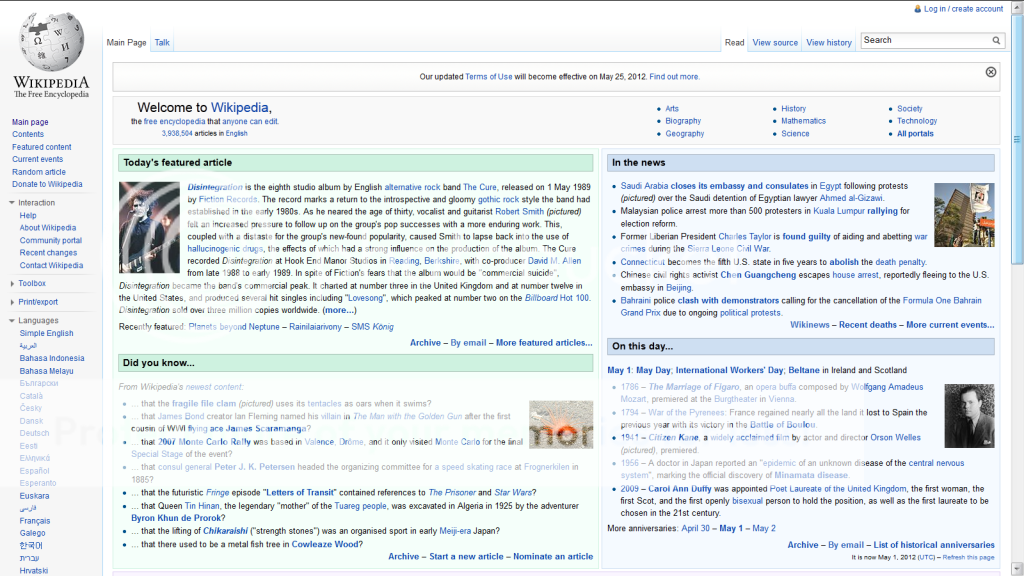Open the Science portal link

[795, 133]
